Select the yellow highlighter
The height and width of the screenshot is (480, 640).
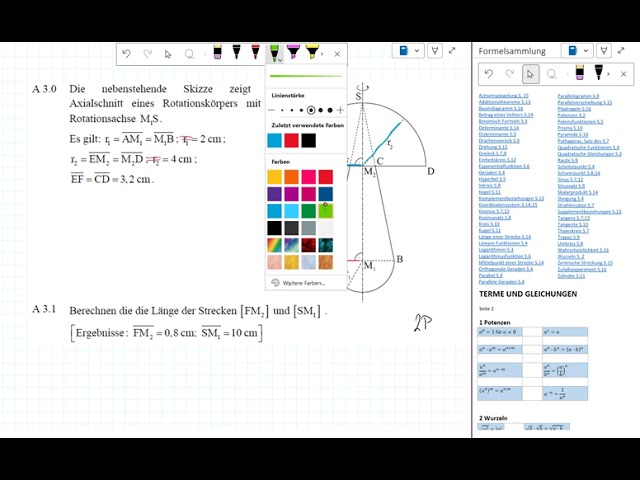(312, 52)
